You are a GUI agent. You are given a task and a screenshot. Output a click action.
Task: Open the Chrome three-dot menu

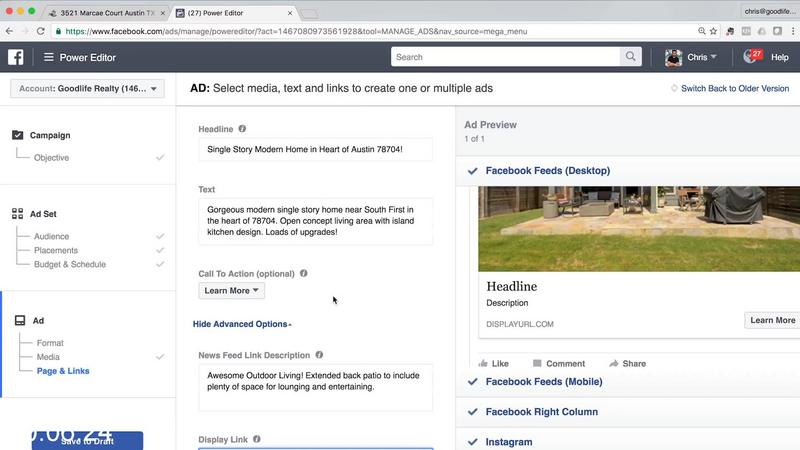(x=793, y=31)
